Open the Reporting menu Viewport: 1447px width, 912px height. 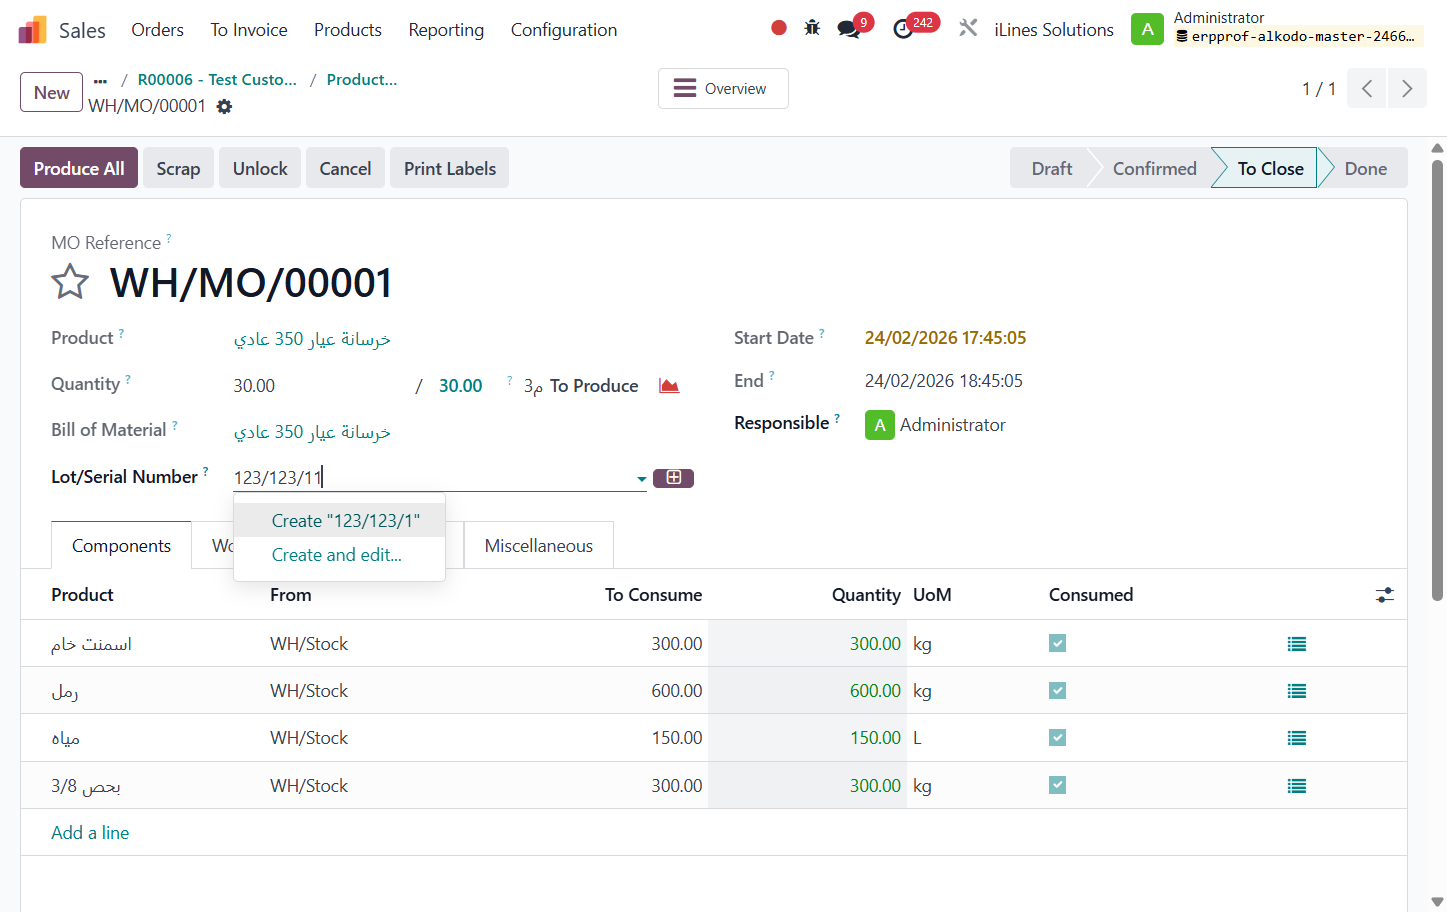click(x=446, y=30)
